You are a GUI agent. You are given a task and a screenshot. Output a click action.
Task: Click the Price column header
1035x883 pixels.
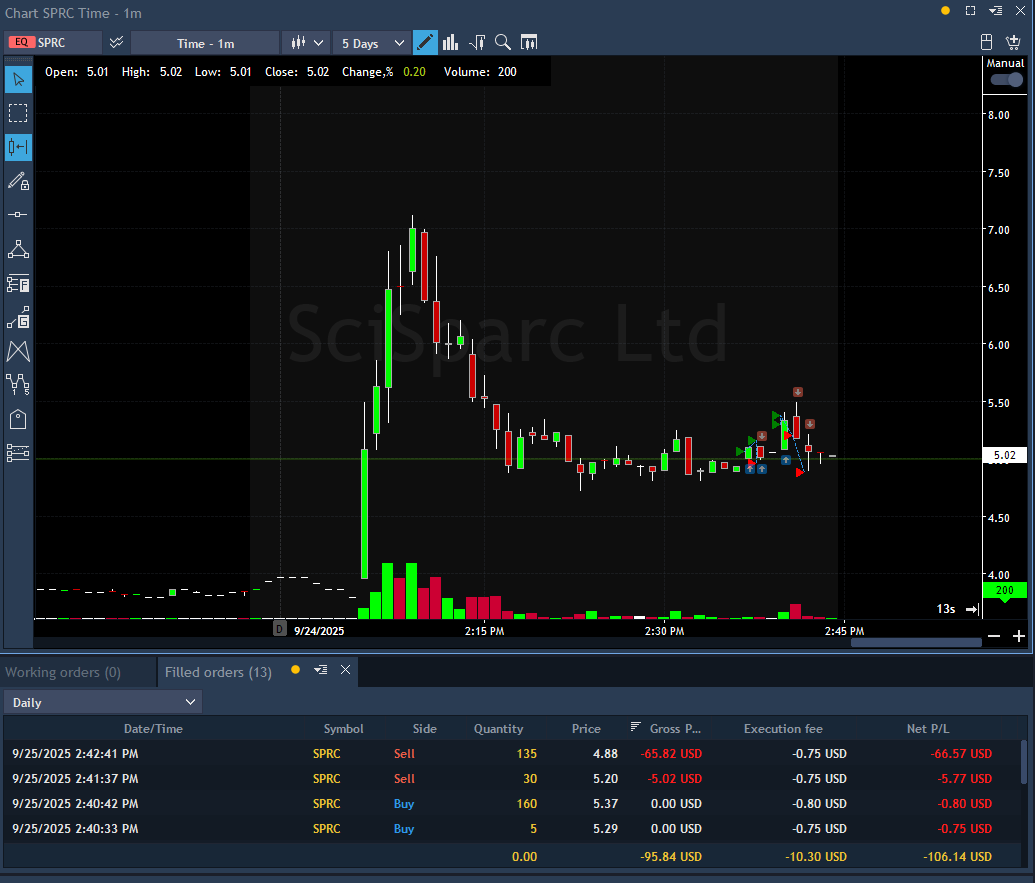pos(586,729)
